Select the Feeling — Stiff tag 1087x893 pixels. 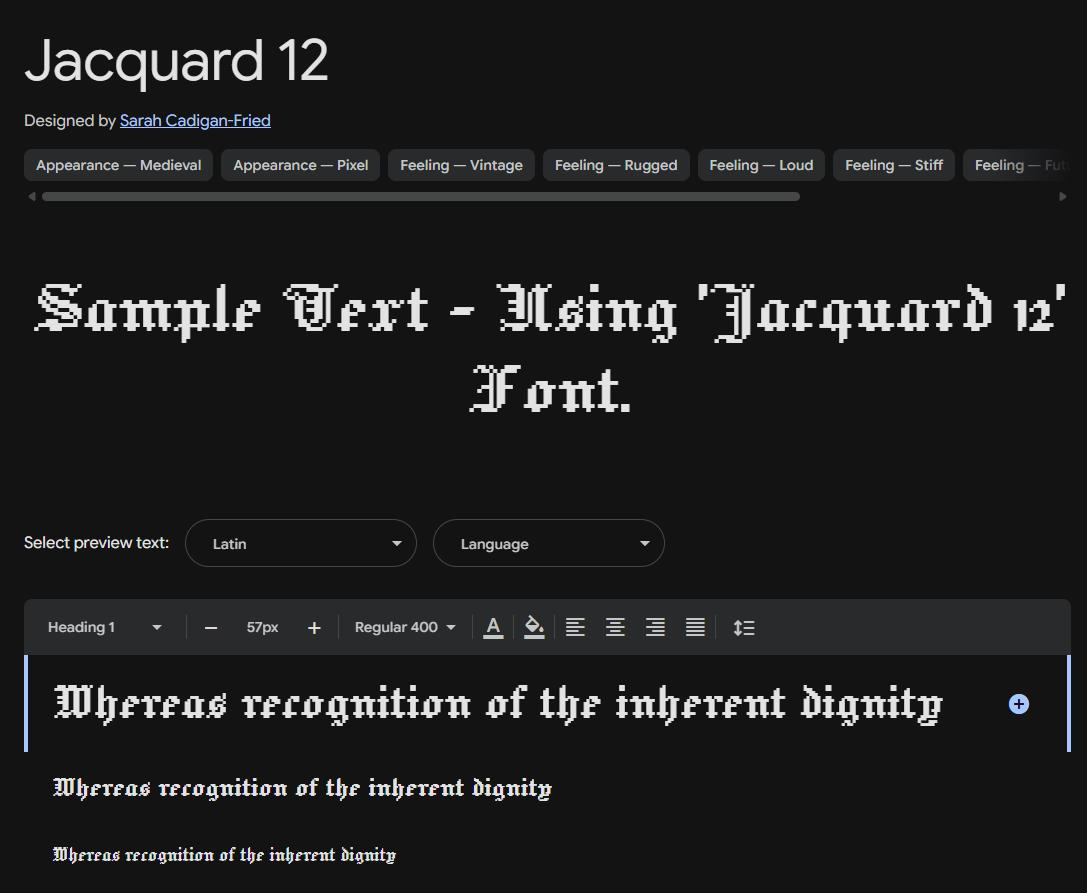point(894,165)
